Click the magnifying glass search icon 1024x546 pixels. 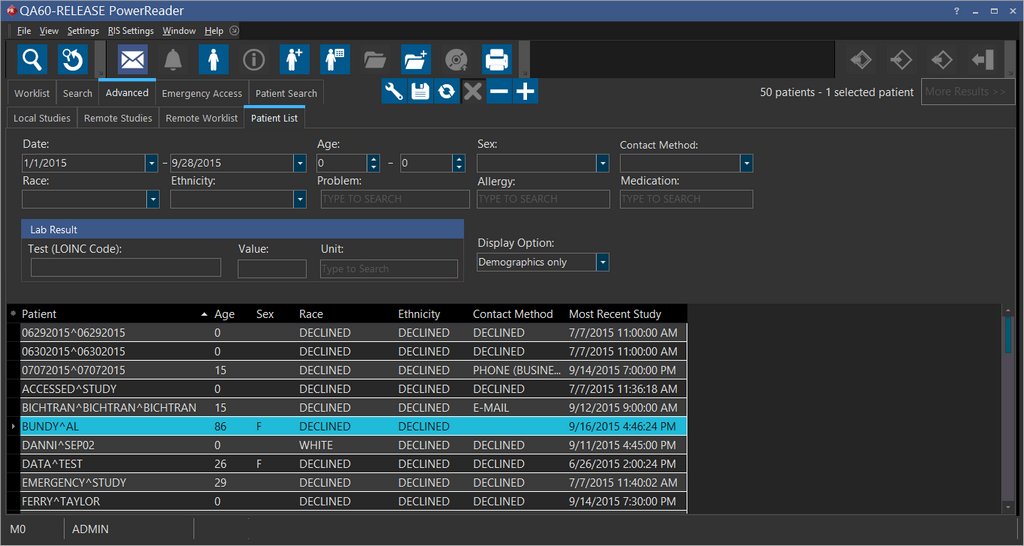coord(32,59)
